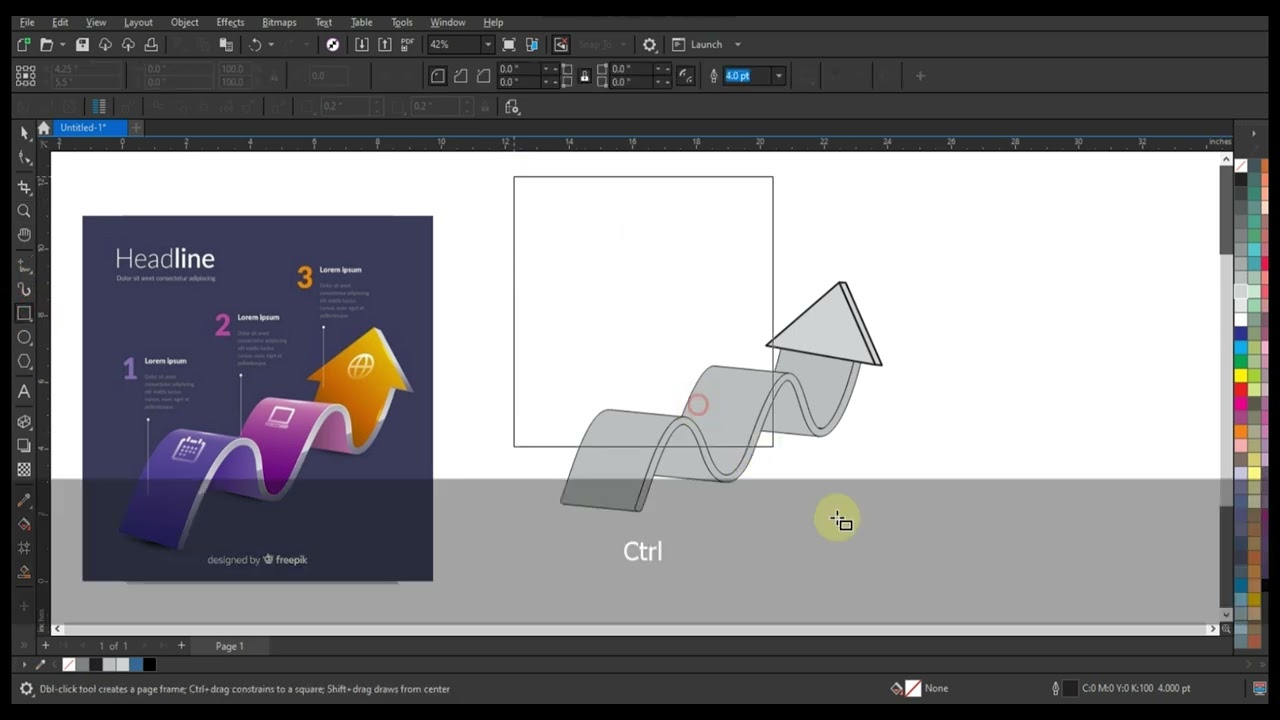Viewport: 1280px width, 720px height.
Task: Open the Undo history dropdown arrow
Action: pos(271,44)
